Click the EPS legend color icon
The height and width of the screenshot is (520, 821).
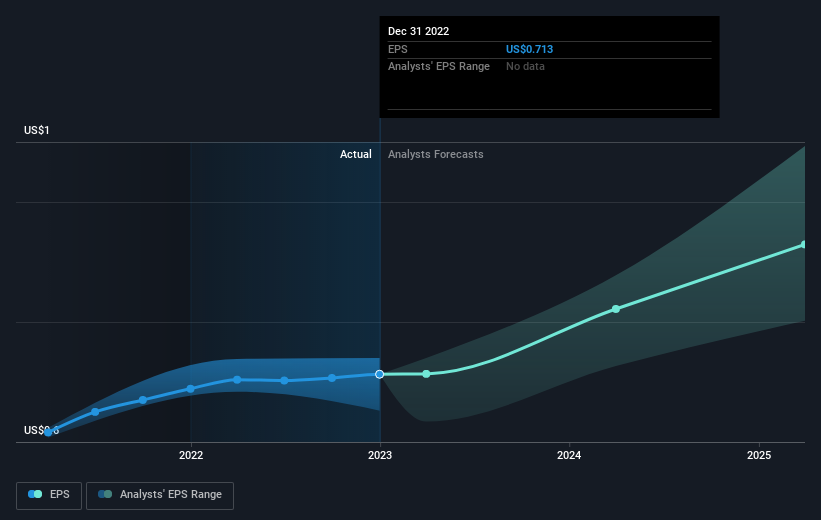click(35, 494)
